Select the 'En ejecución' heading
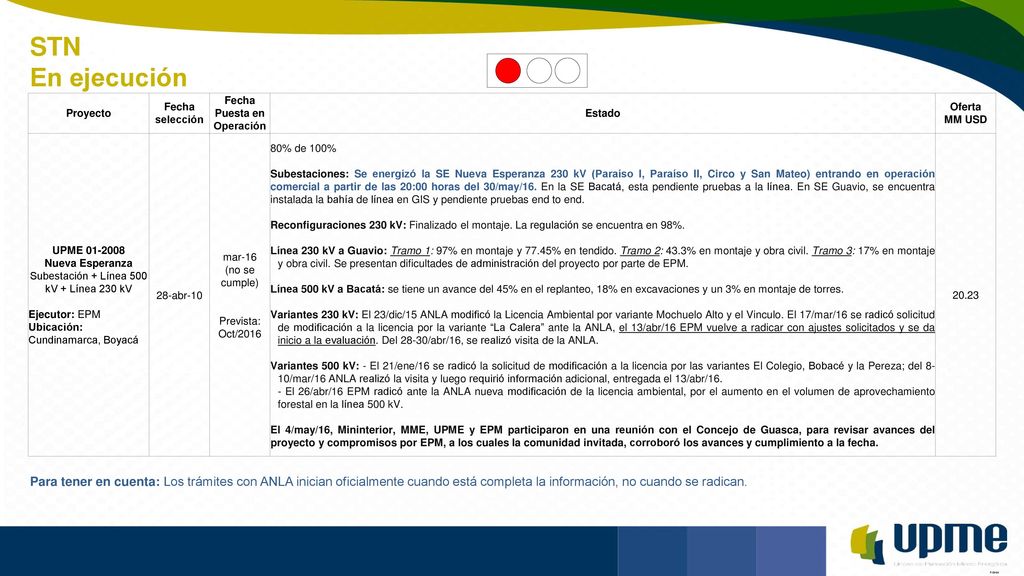The height and width of the screenshot is (576, 1024). 108,78
